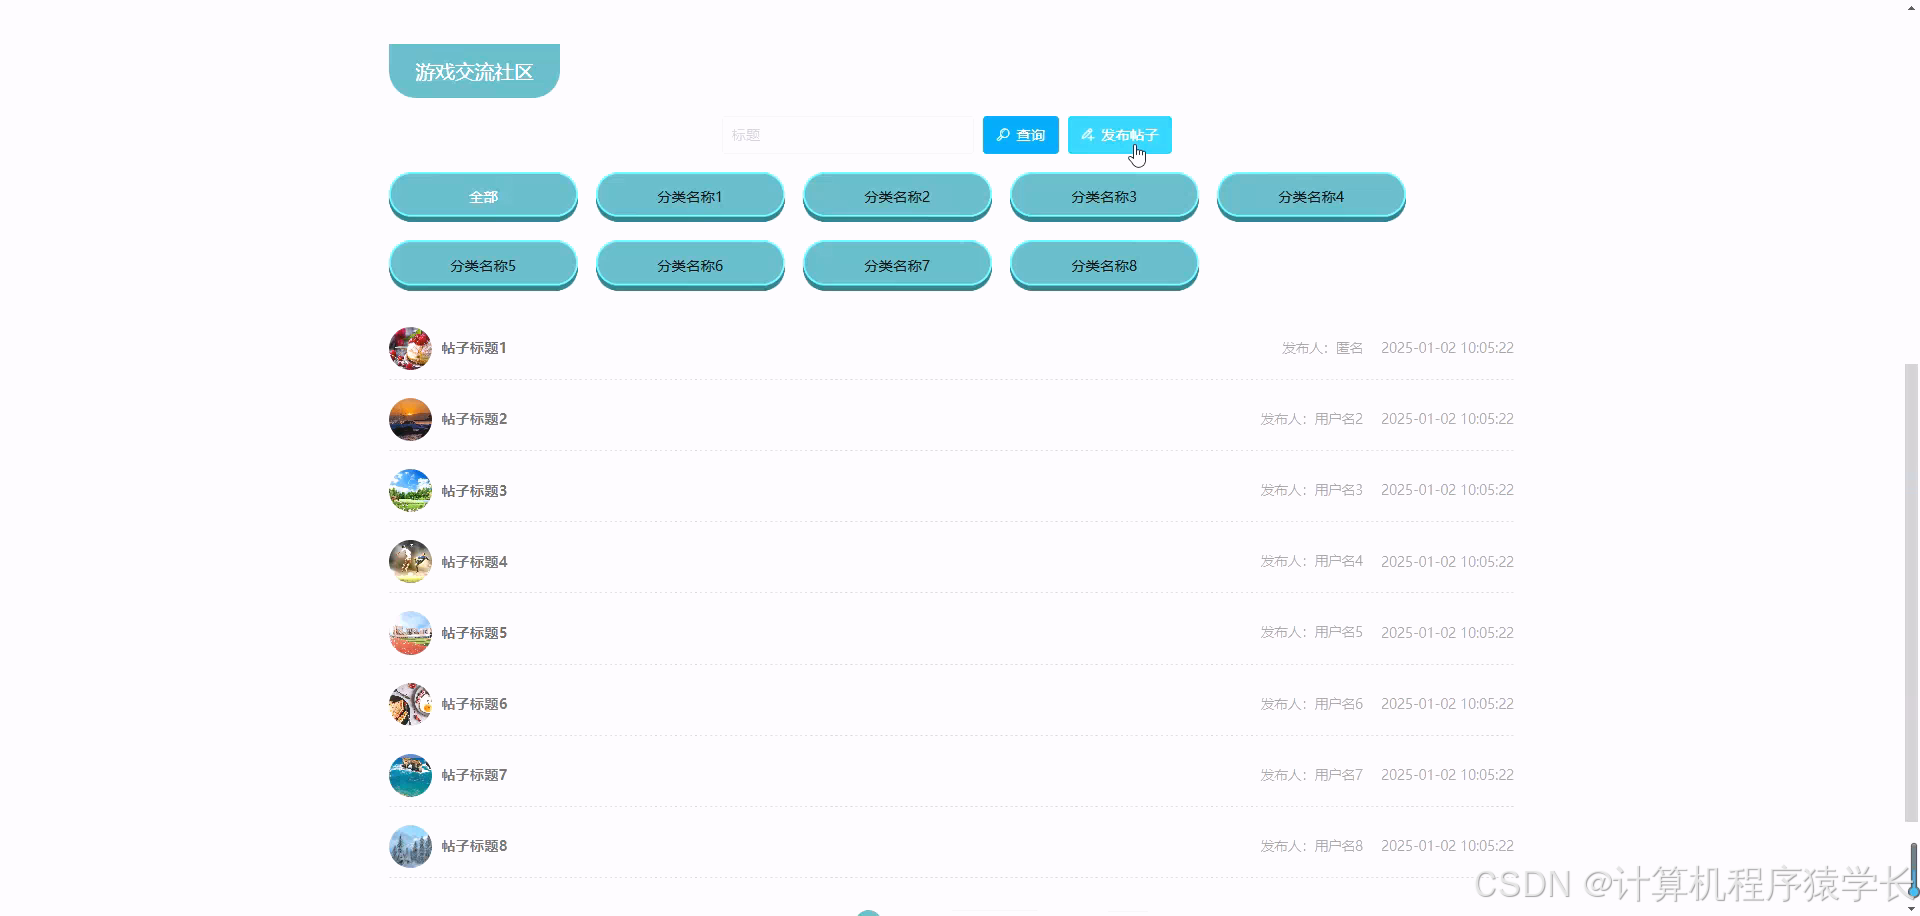Viewport: 1920px width, 916px height.
Task: Open the post titled 帖子标题2
Action: click(x=474, y=419)
